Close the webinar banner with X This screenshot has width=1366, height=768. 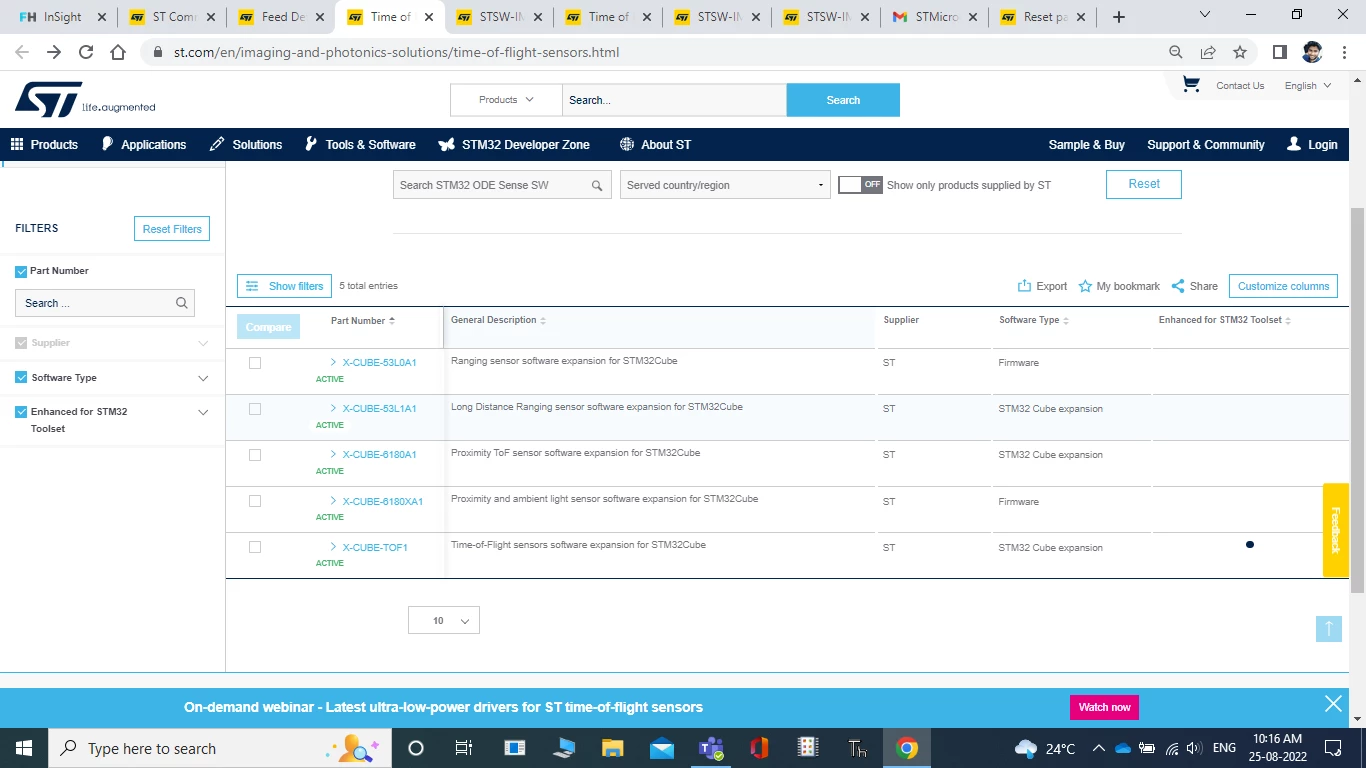click(1333, 704)
